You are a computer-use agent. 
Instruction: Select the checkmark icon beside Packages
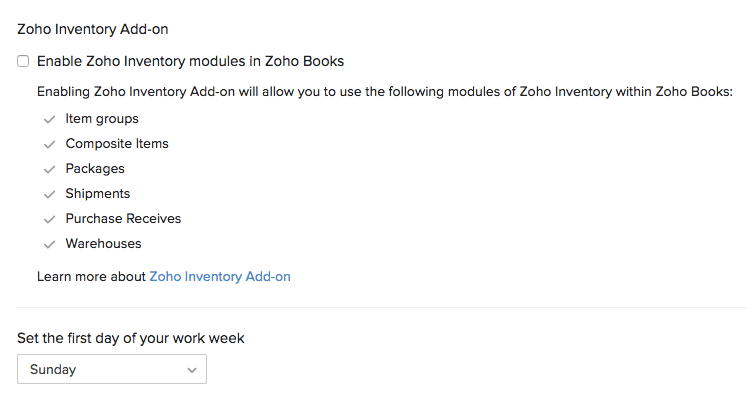click(48, 169)
